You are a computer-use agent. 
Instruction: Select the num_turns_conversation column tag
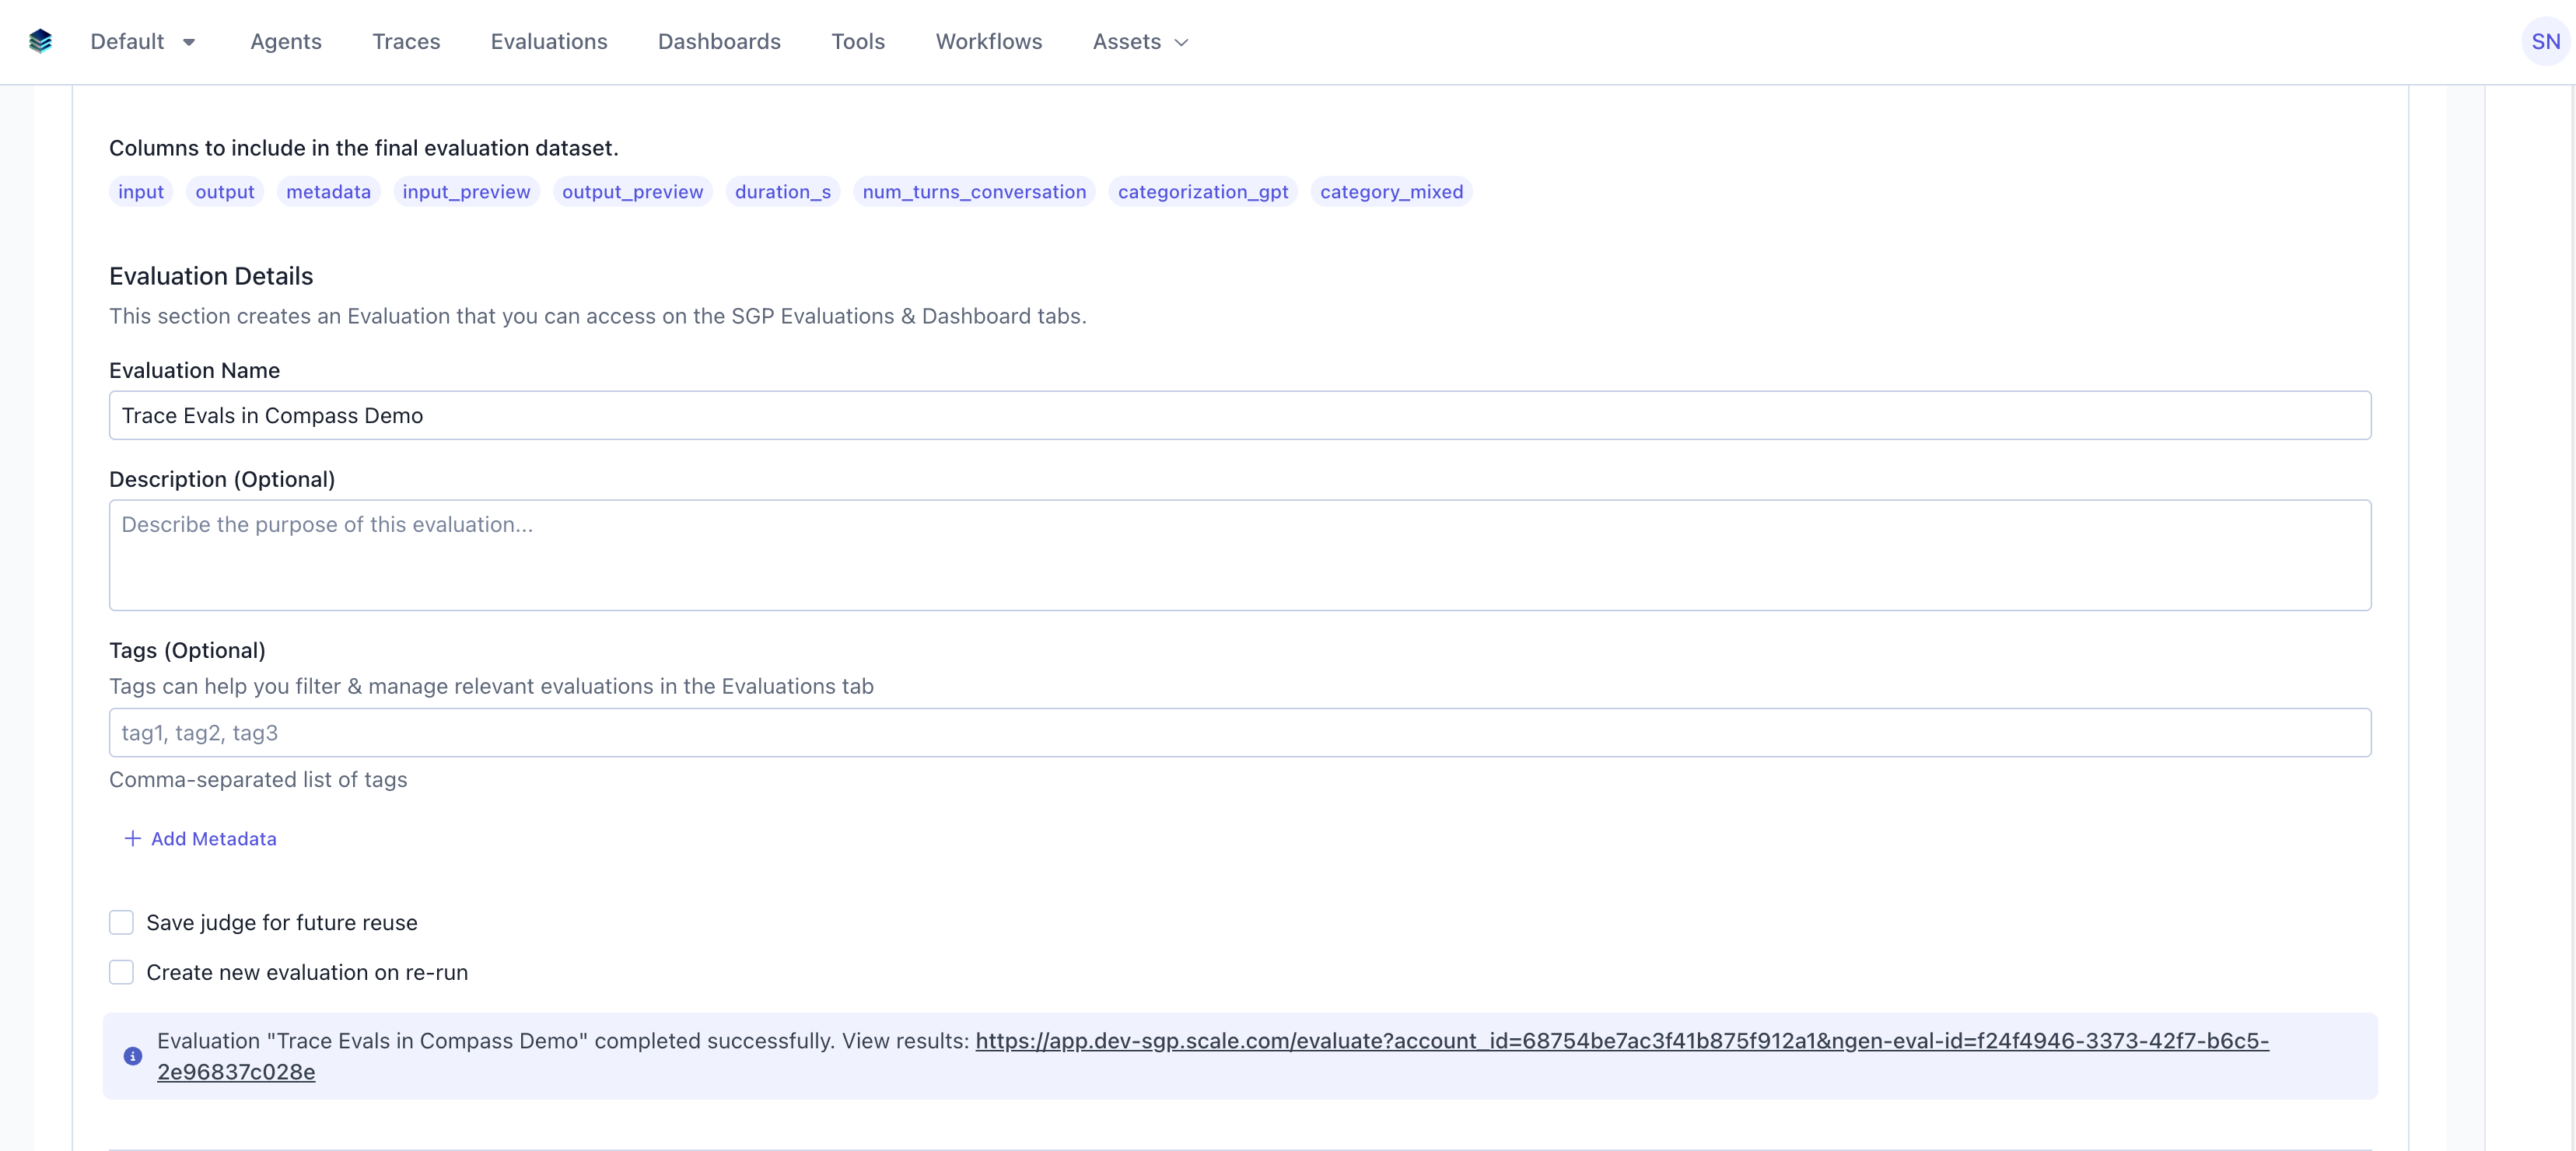974,192
